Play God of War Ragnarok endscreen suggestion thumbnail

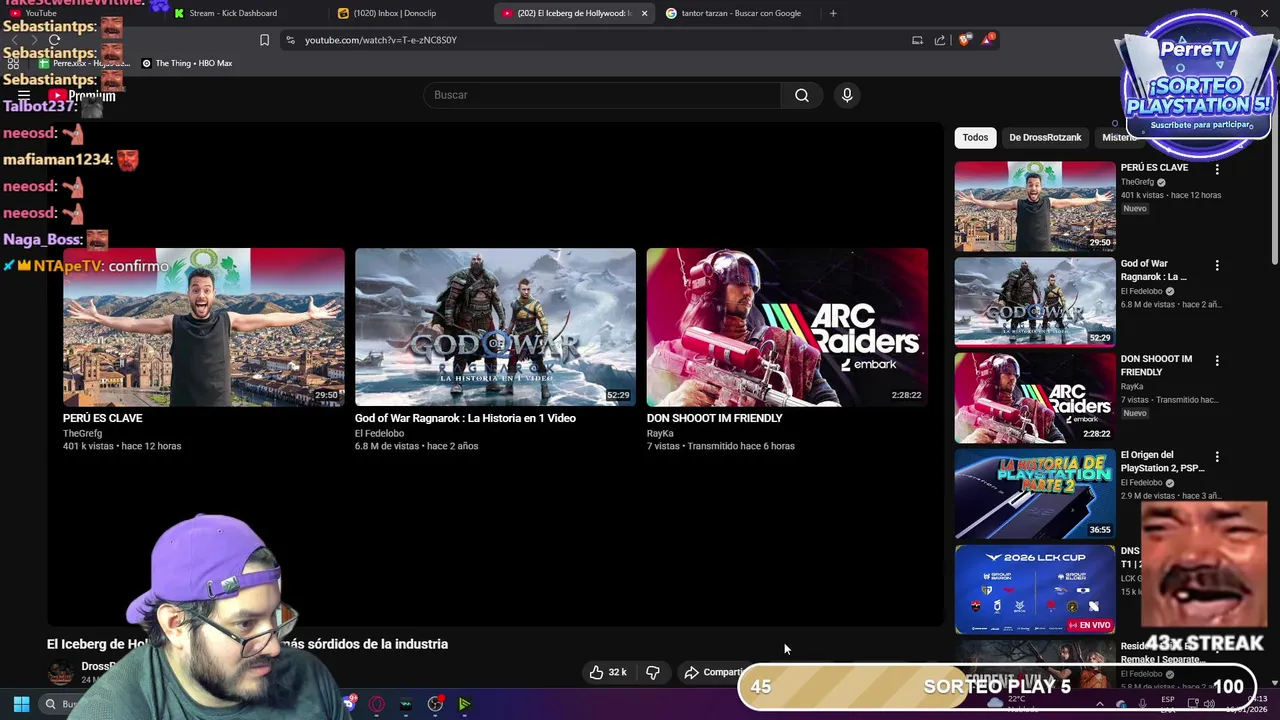tap(495, 327)
